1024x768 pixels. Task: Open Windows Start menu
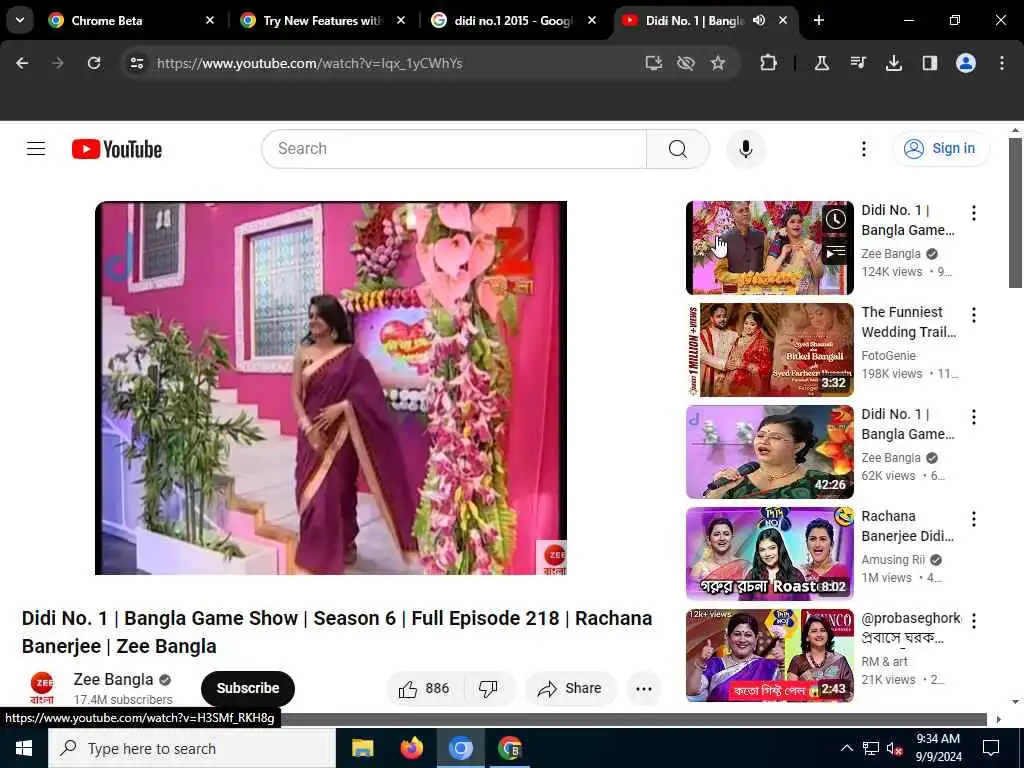pos(24,748)
